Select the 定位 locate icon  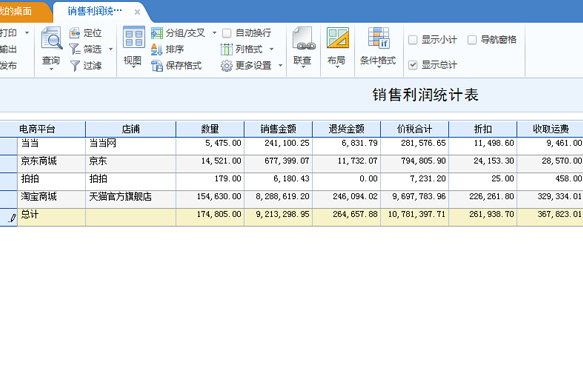point(75,33)
